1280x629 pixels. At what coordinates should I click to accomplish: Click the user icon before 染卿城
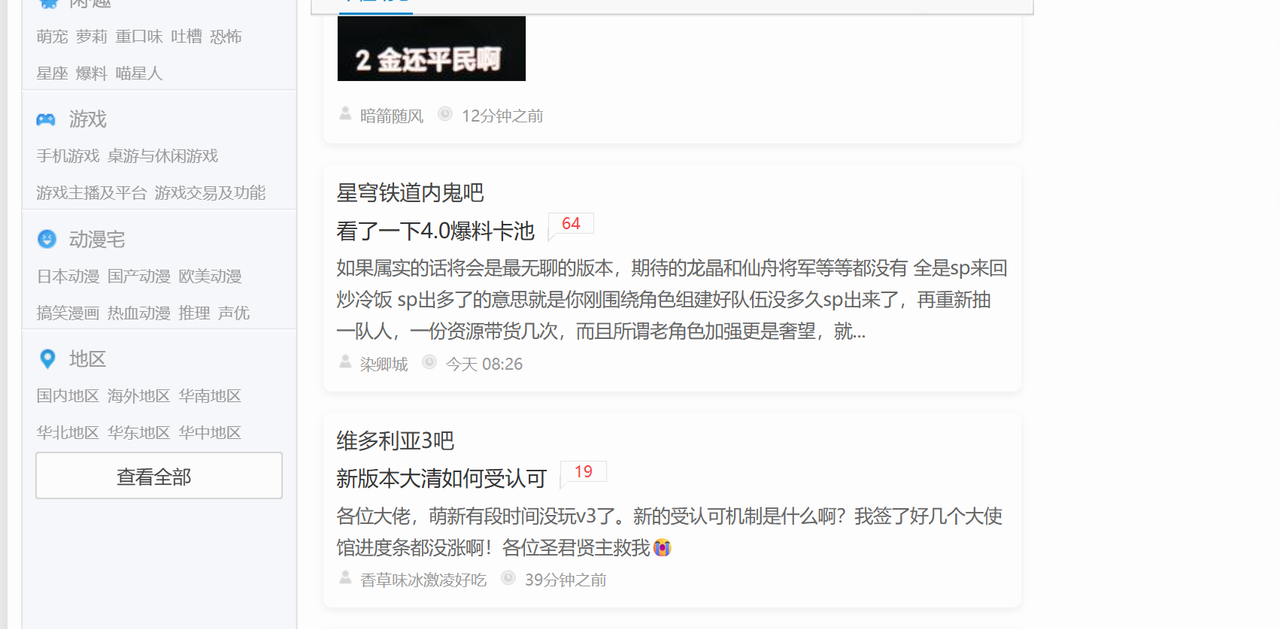point(345,363)
